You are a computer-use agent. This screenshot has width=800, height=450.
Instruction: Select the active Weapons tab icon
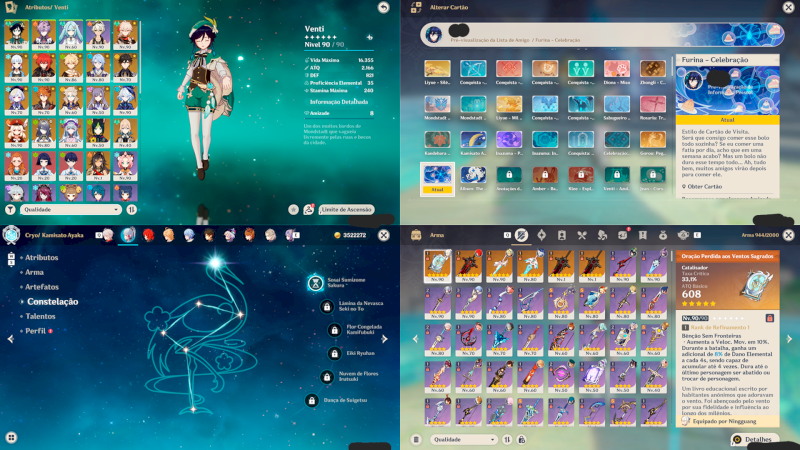(x=521, y=235)
